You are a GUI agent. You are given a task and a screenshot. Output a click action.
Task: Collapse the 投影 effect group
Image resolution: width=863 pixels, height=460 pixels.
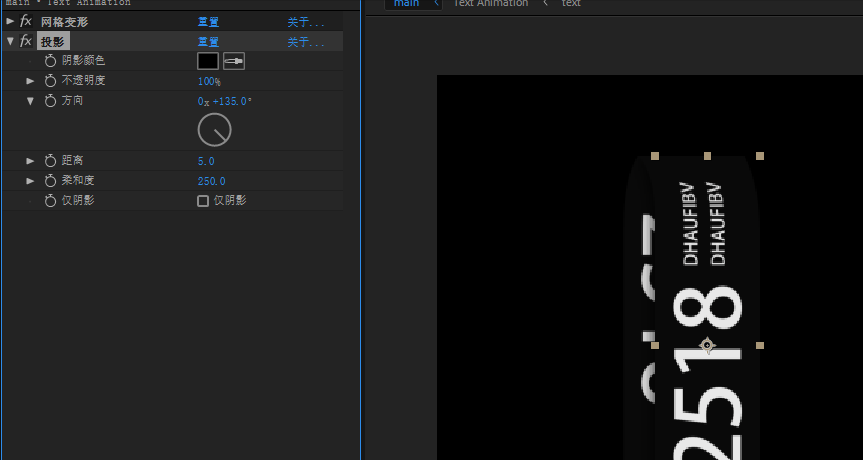coord(10,41)
